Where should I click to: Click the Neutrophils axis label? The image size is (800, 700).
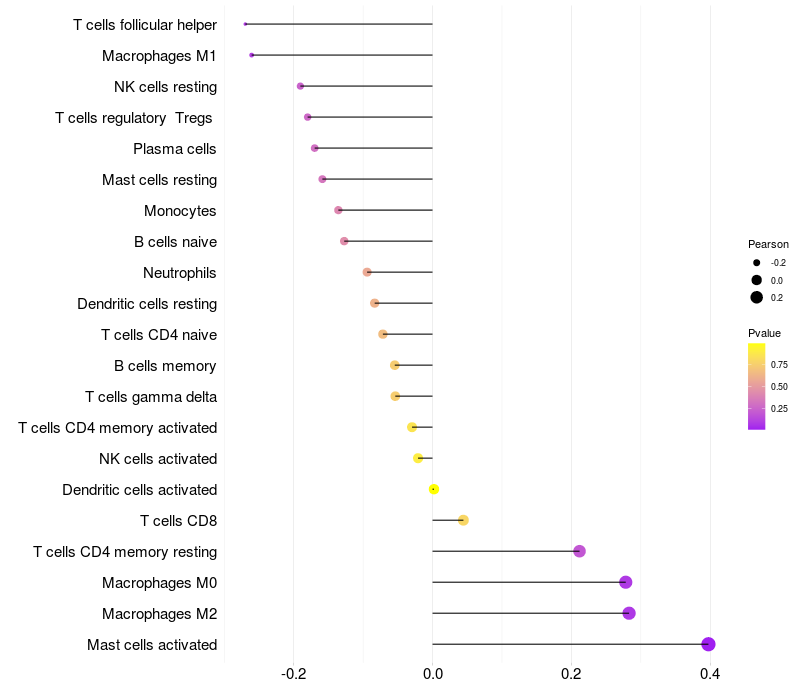point(180,273)
